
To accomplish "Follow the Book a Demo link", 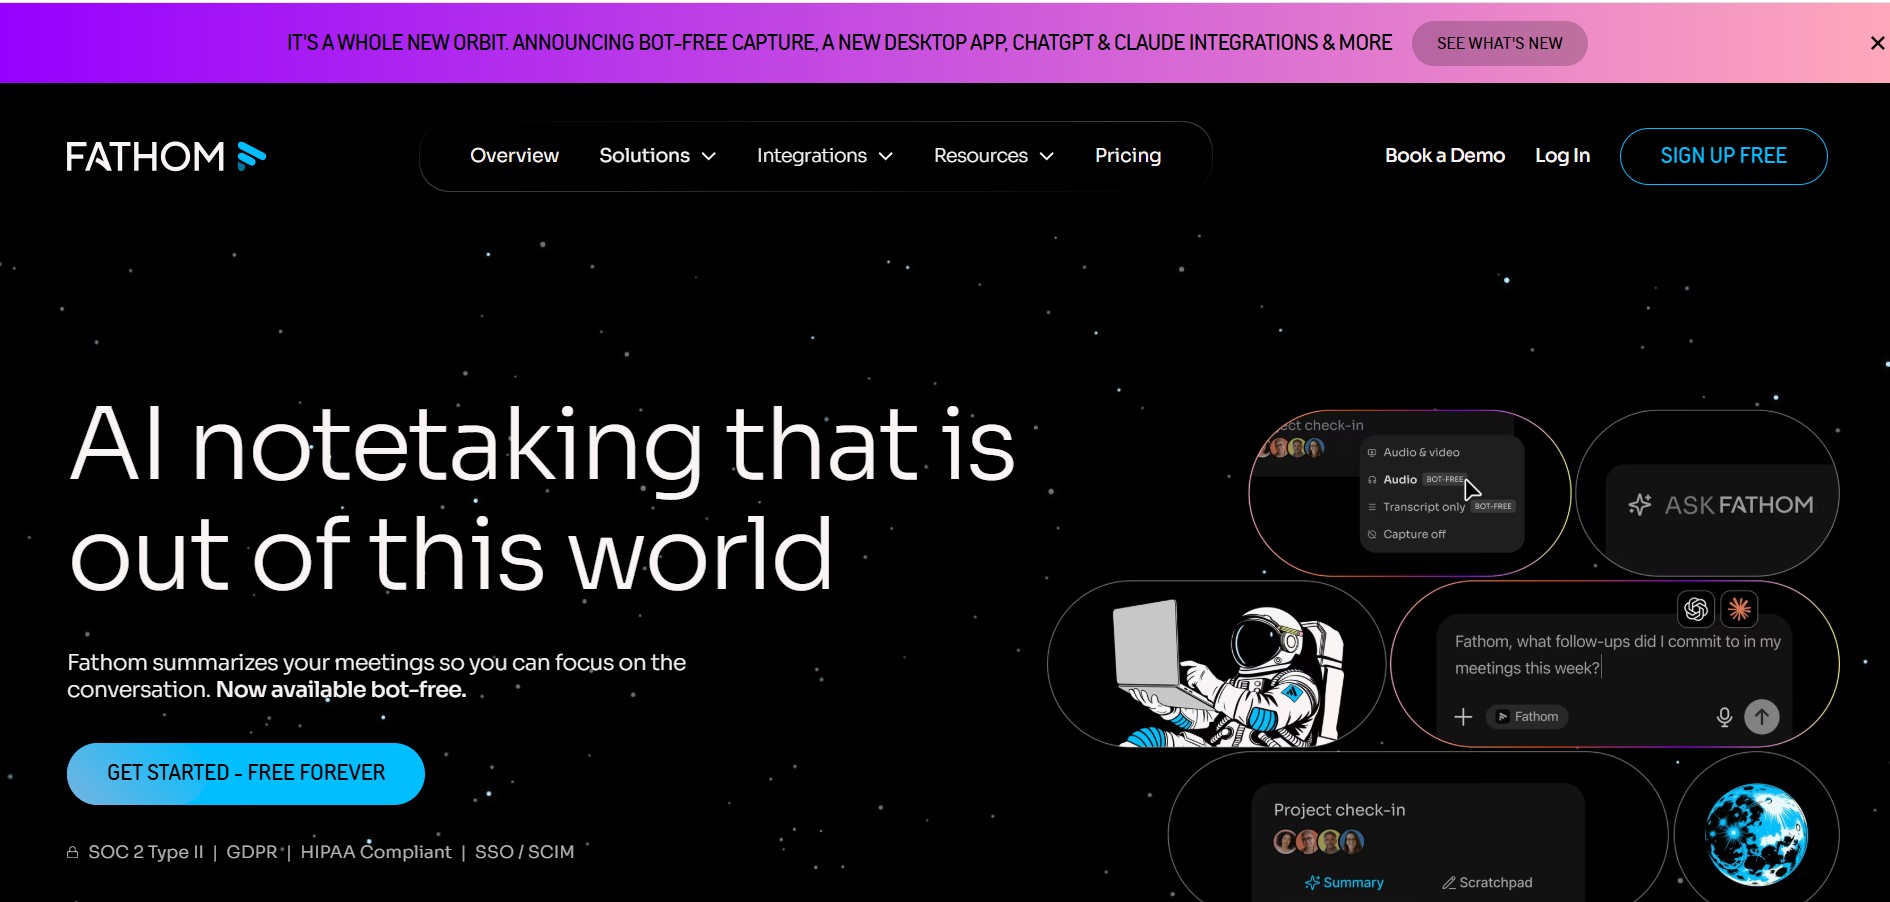I will (x=1445, y=156).
